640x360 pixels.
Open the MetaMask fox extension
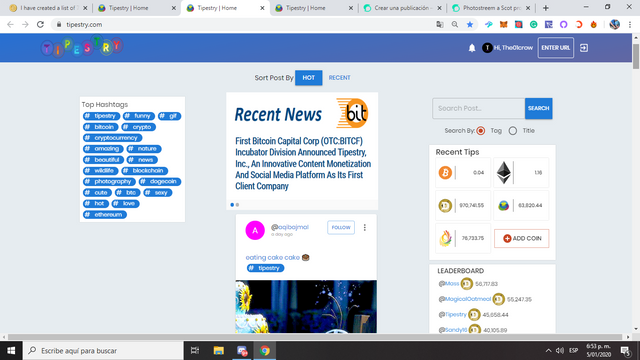[504, 24]
